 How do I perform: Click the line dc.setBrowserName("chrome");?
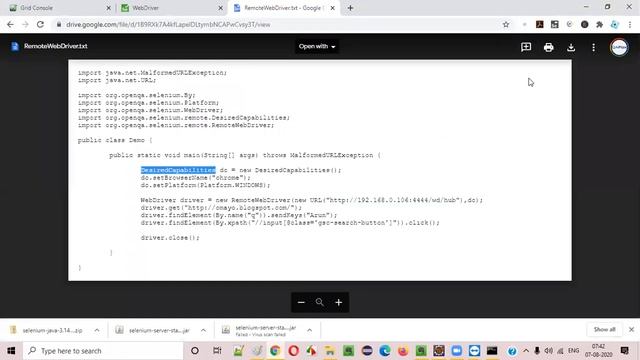pos(196,178)
